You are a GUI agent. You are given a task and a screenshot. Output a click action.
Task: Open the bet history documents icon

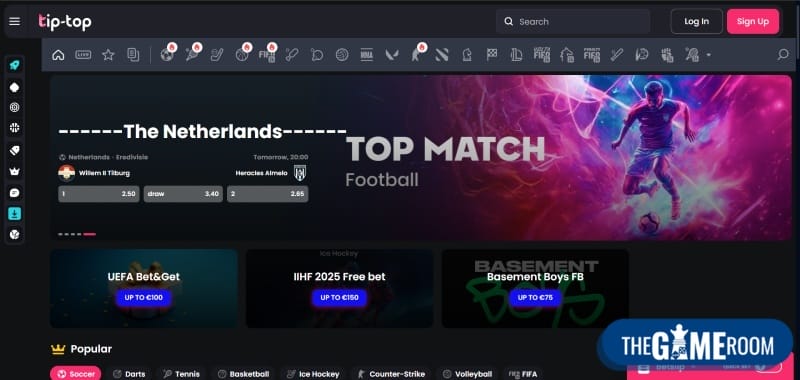pos(133,55)
